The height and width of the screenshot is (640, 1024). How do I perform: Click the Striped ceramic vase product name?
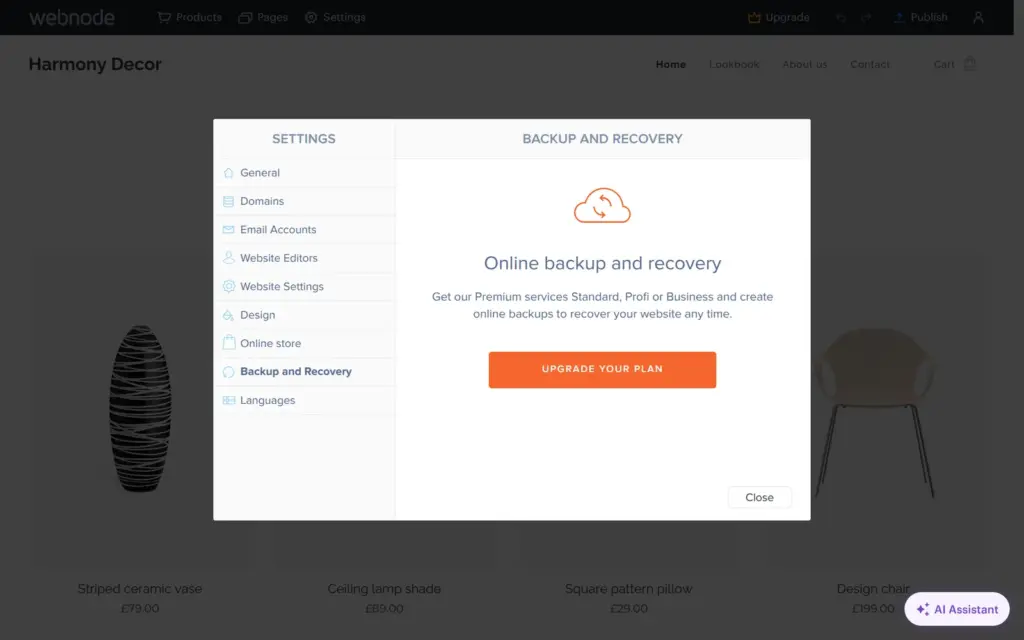140,588
